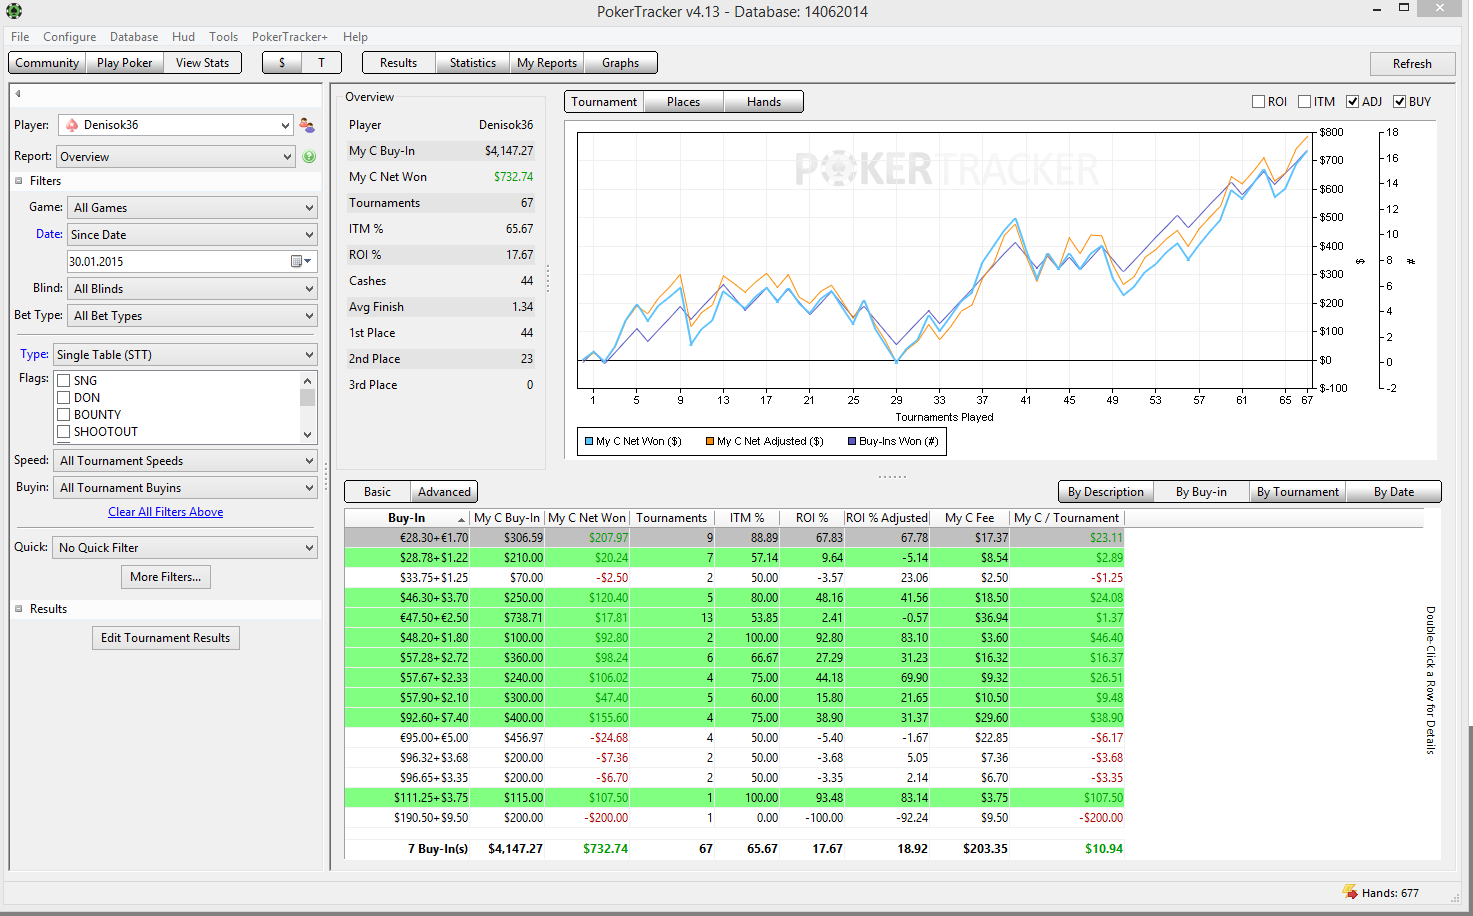Uncheck the ADJ graph checkbox
The image size is (1473, 916).
(1353, 102)
